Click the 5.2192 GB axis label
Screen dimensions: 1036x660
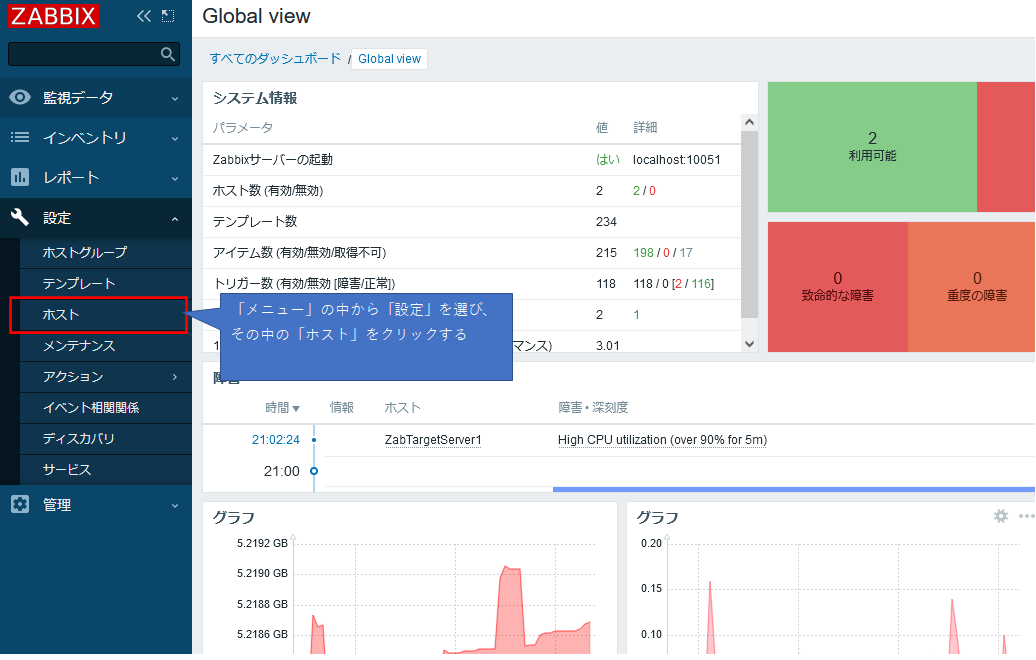point(262,544)
